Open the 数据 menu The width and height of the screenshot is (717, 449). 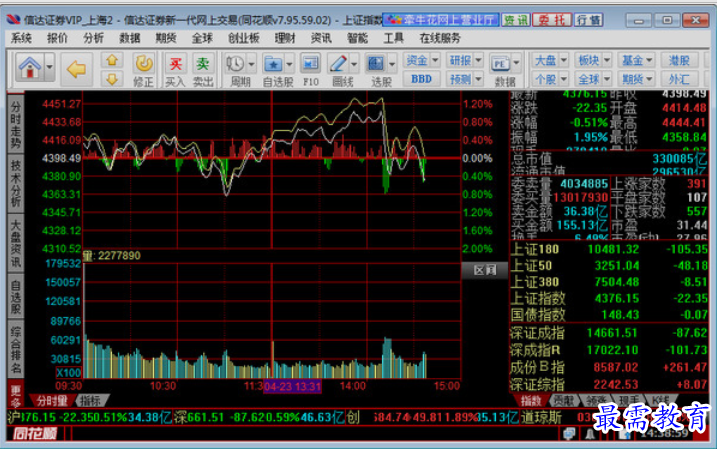pyautogui.click(x=129, y=38)
